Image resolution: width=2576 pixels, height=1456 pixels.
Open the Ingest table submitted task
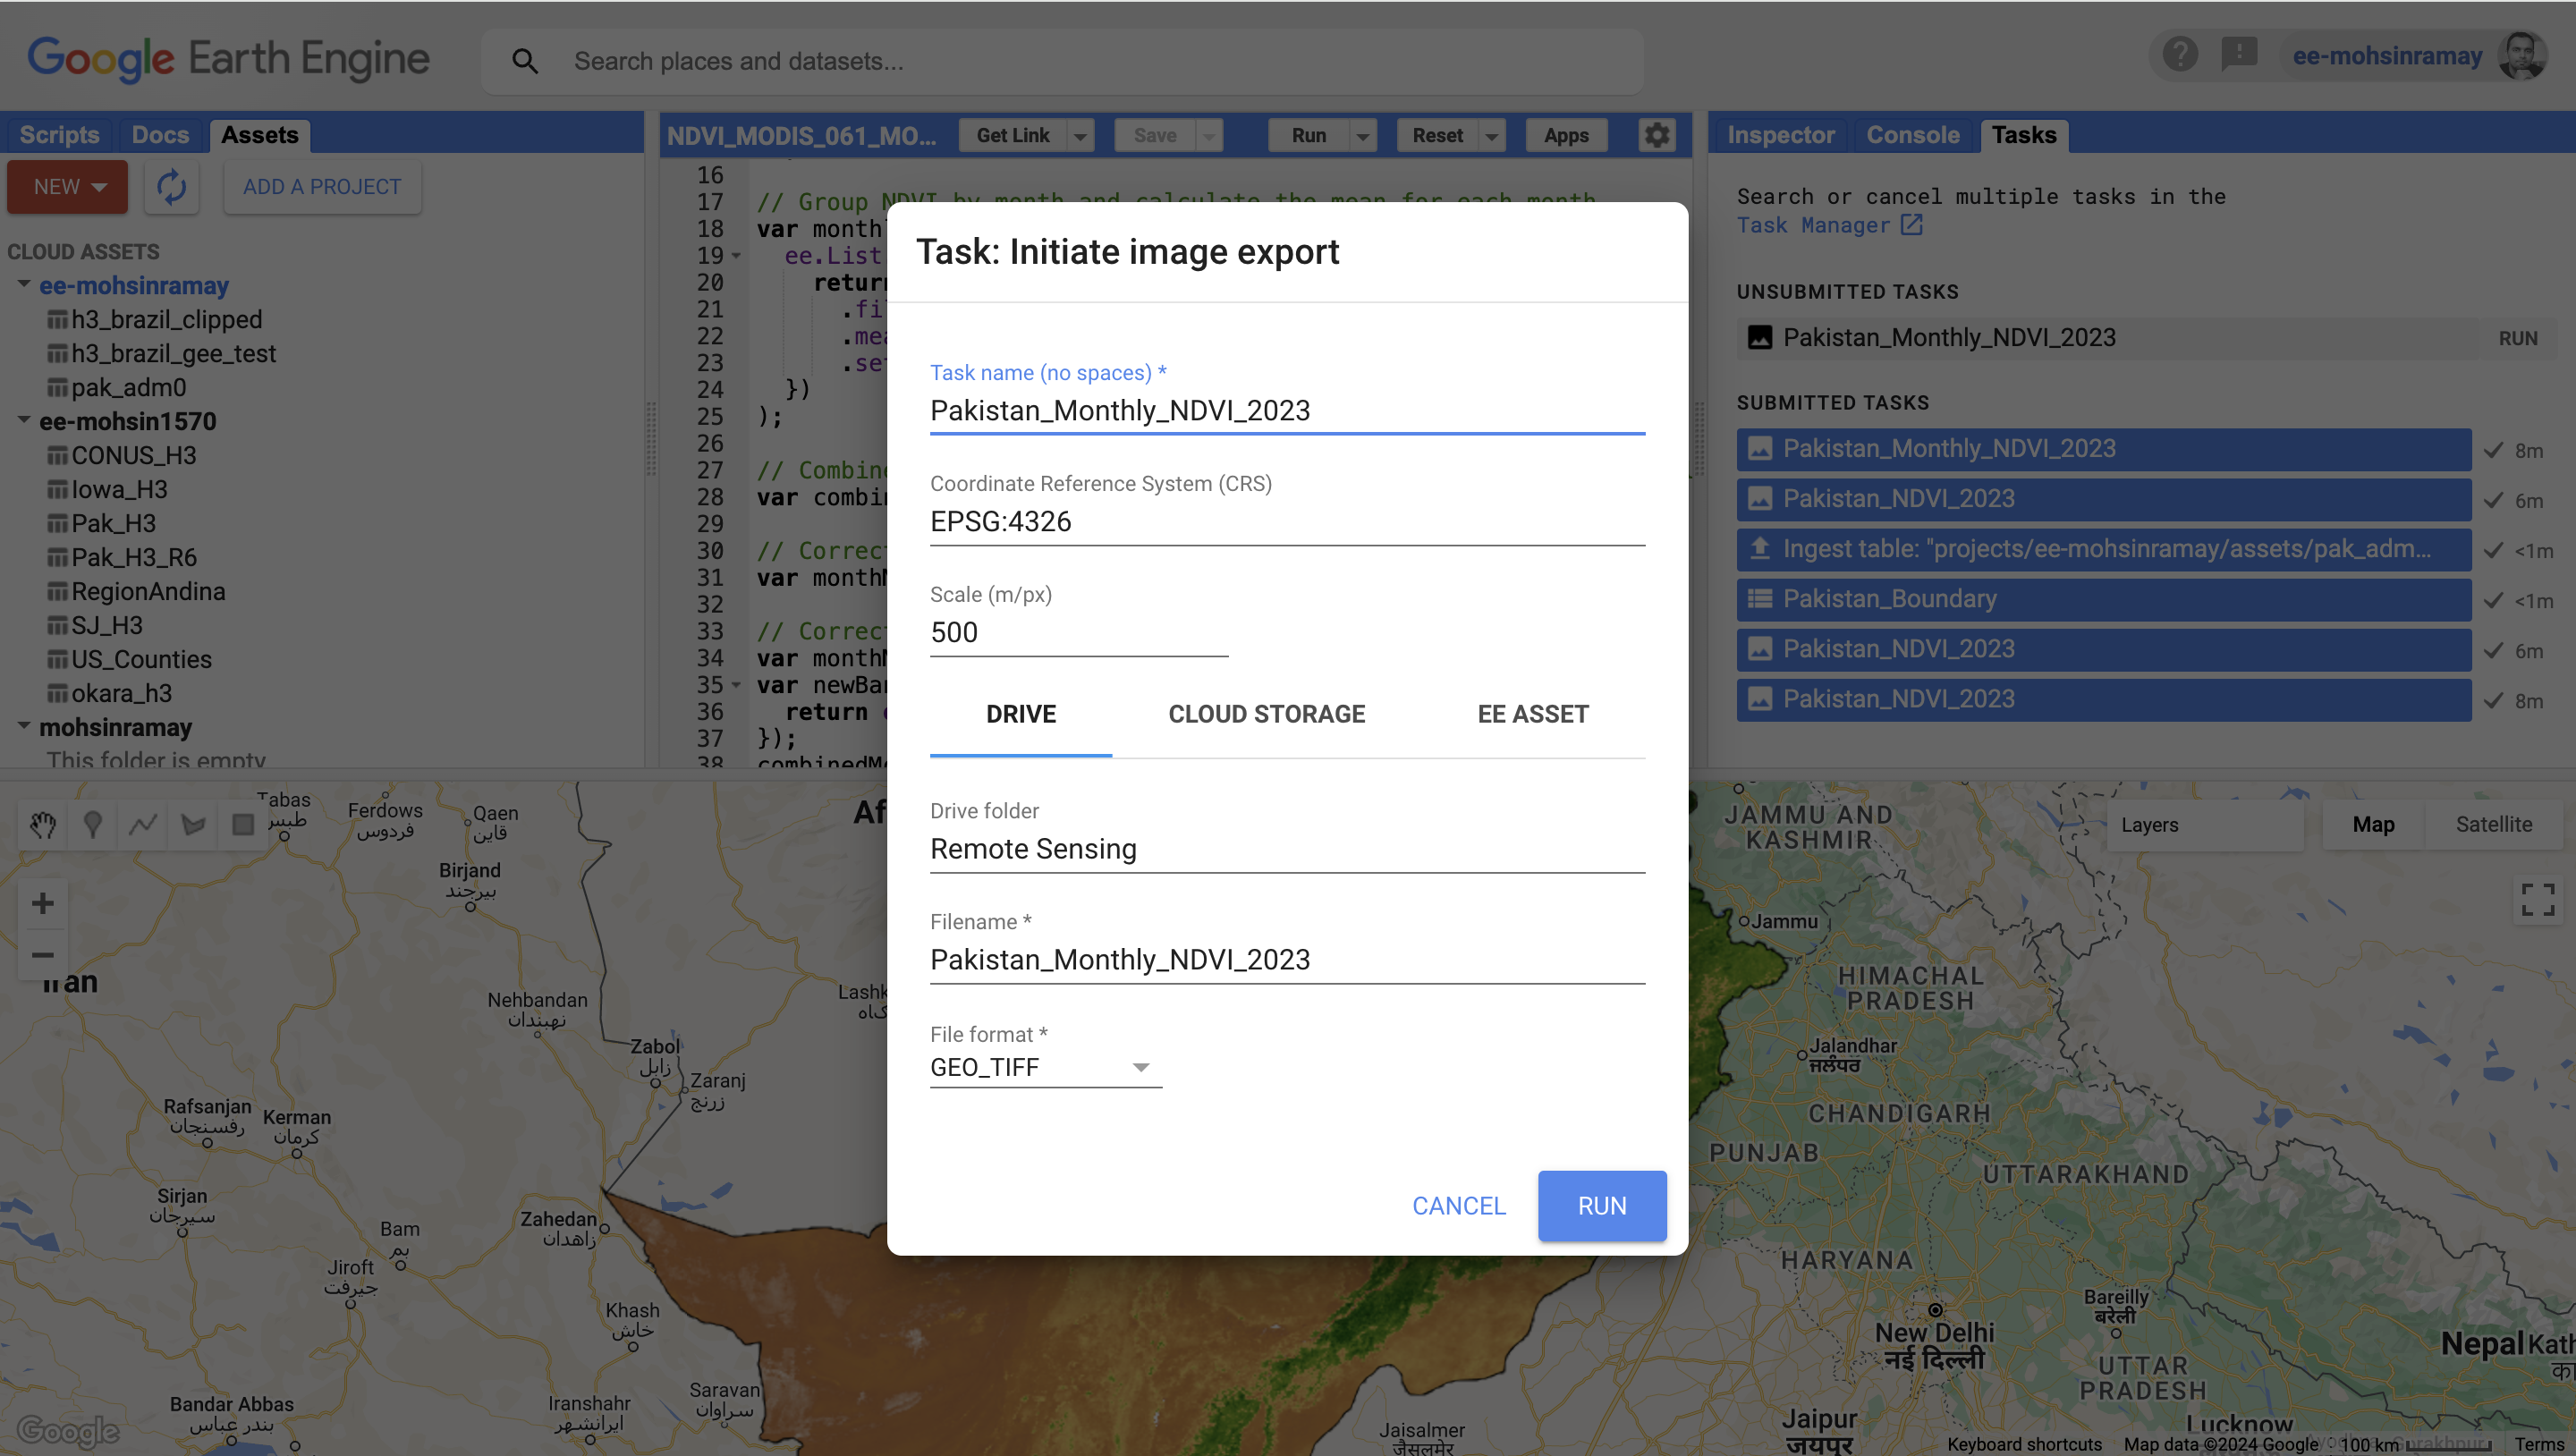pyautogui.click(x=2103, y=549)
